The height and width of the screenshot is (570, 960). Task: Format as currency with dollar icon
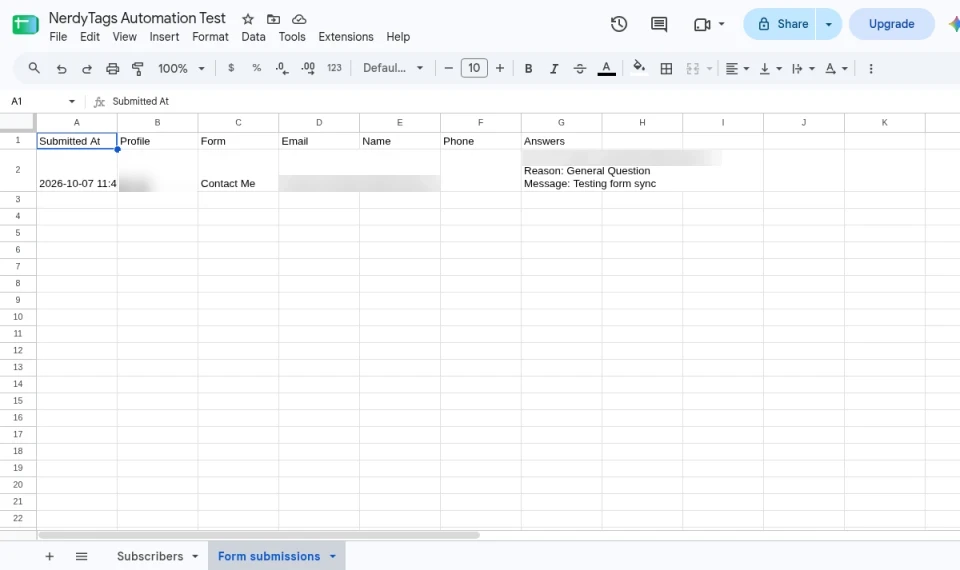[x=231, y=68]
